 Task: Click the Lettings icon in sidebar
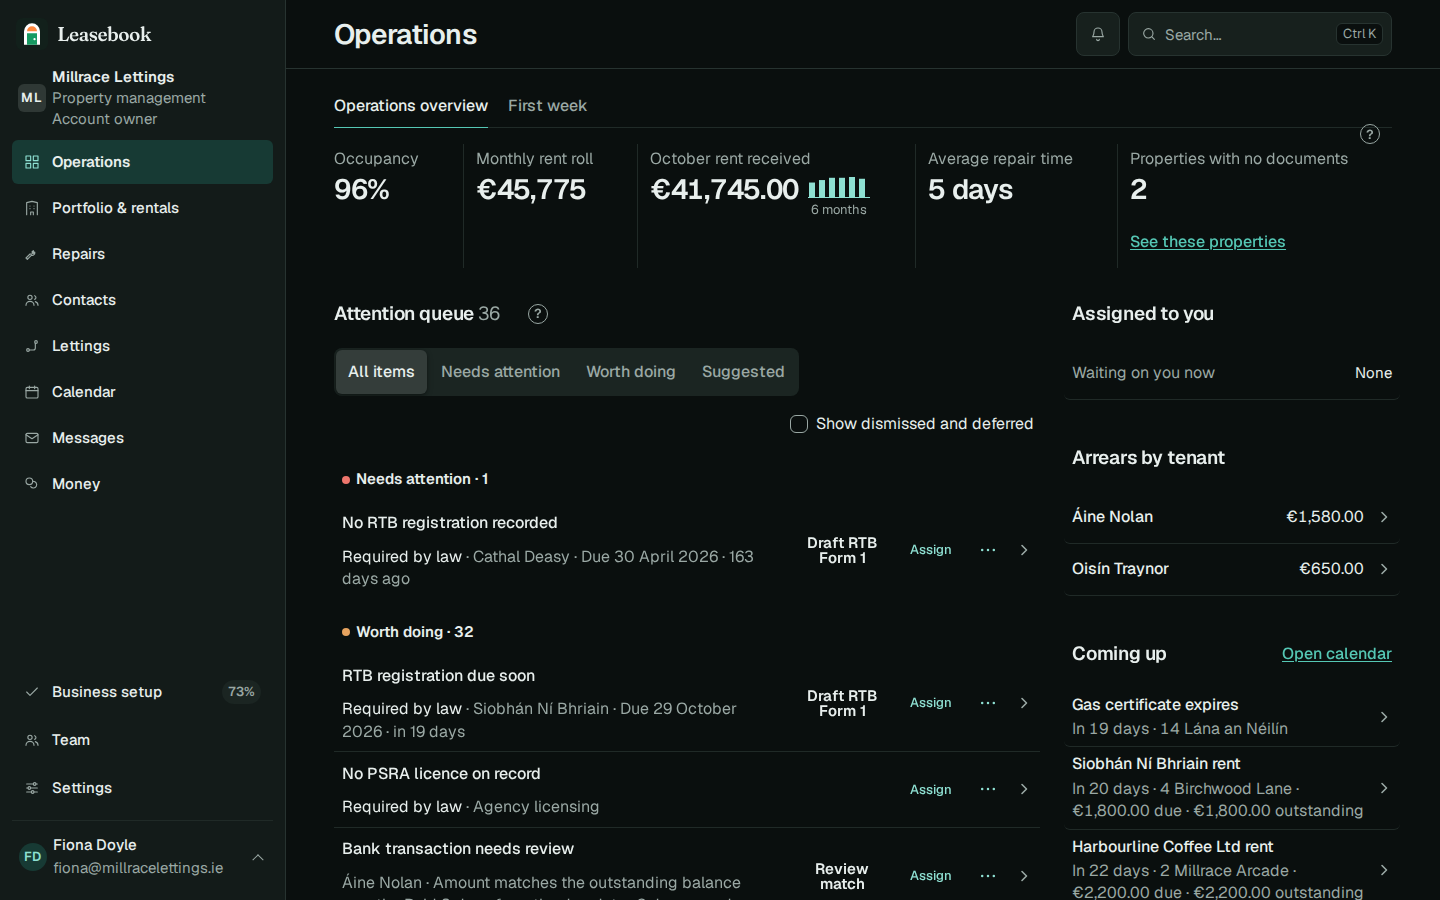(x=32, y=346)
